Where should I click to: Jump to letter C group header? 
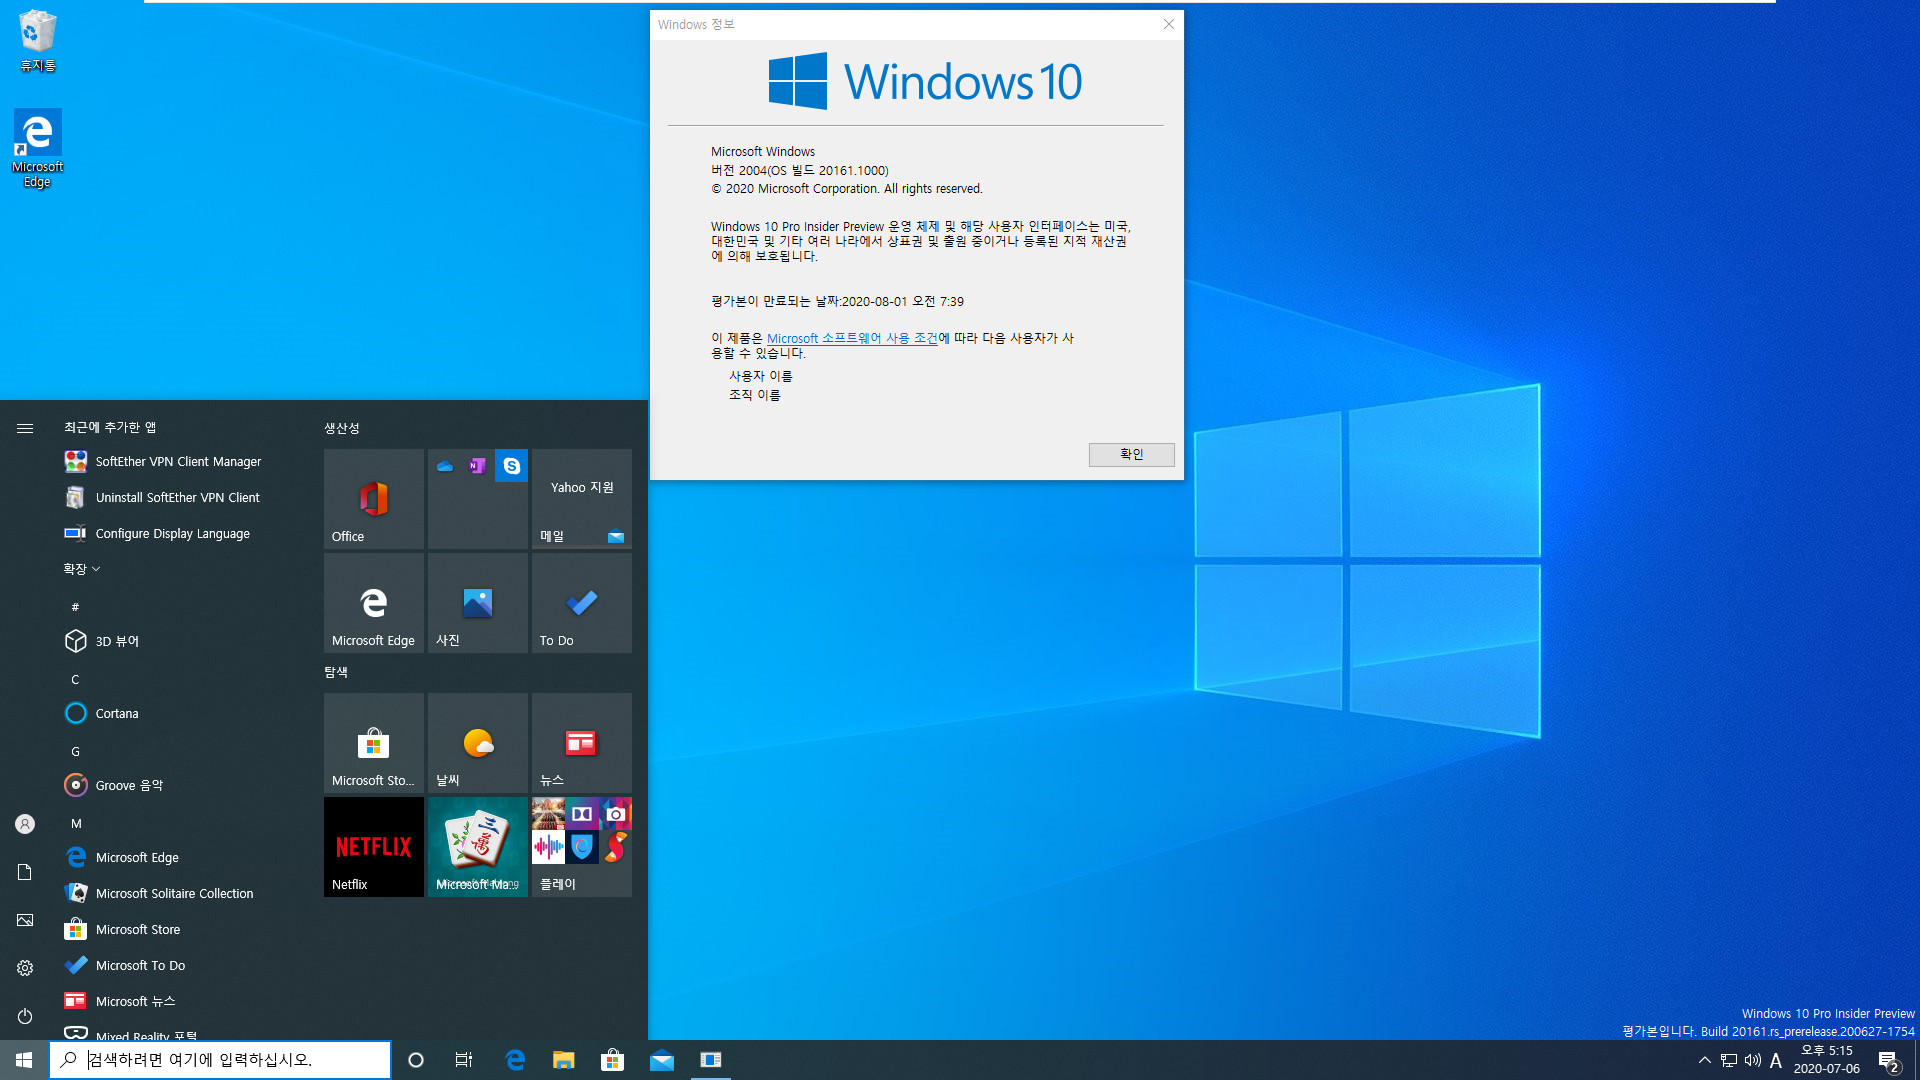75,679
